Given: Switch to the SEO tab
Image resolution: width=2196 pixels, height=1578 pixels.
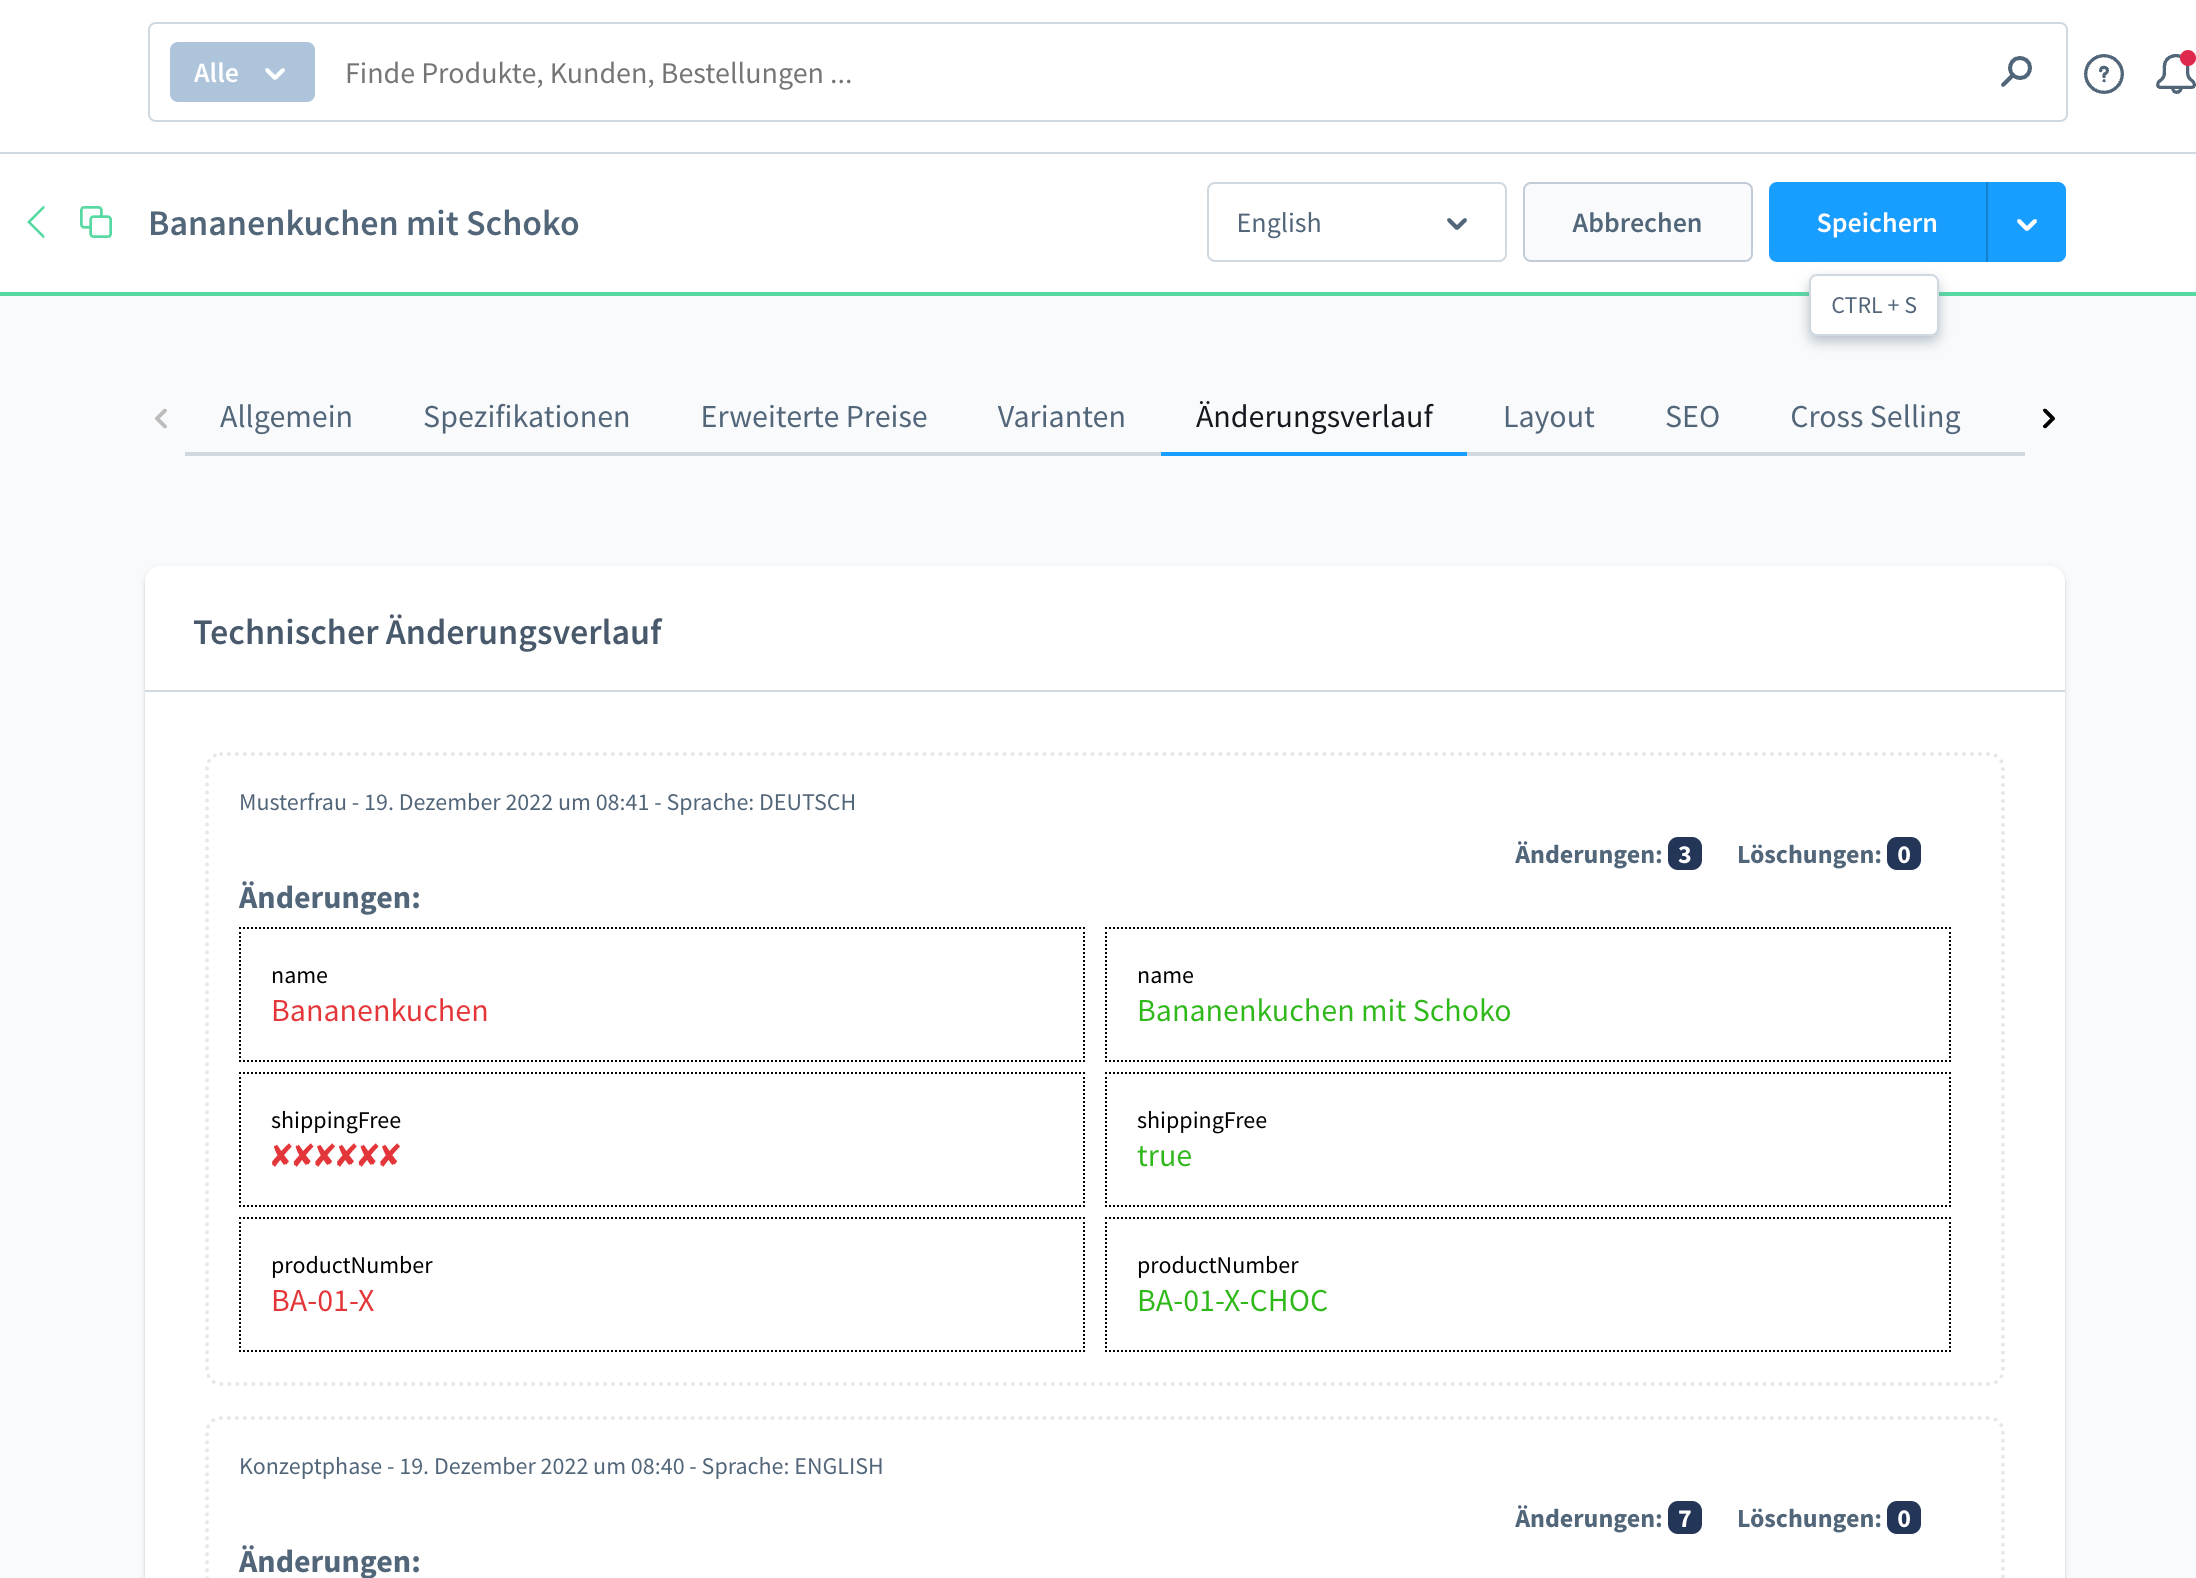Looking at the screenshot, I should coord(1691,416).
